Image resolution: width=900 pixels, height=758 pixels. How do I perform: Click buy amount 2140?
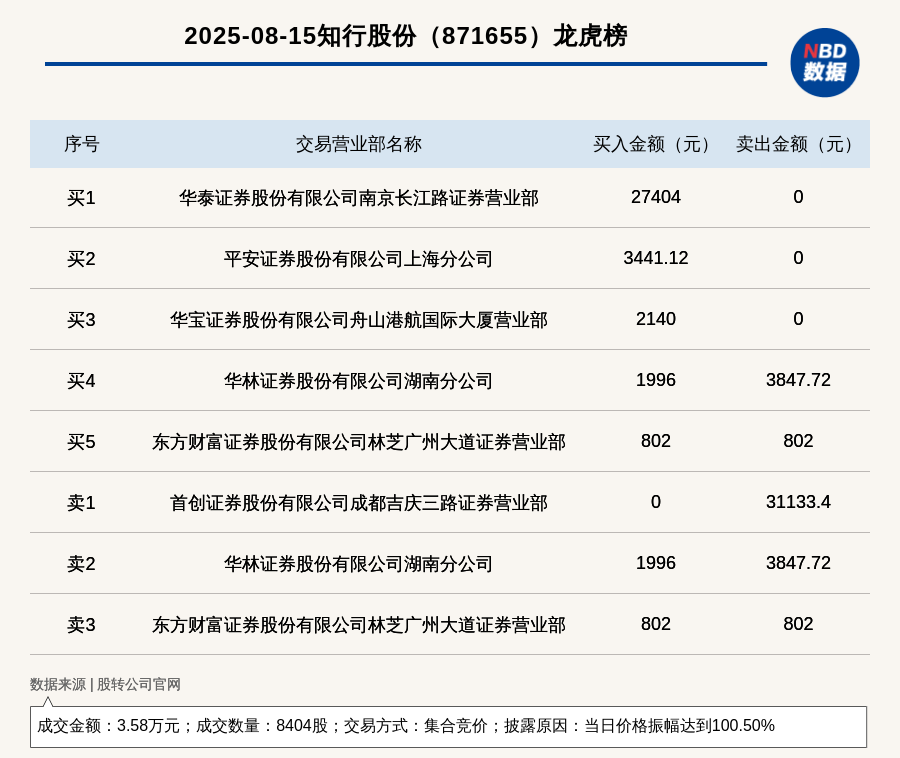pyautogui.click(x=655, y=318)
